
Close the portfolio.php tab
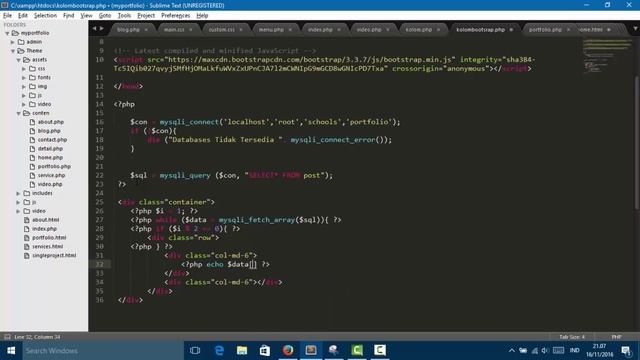point(569,30)
